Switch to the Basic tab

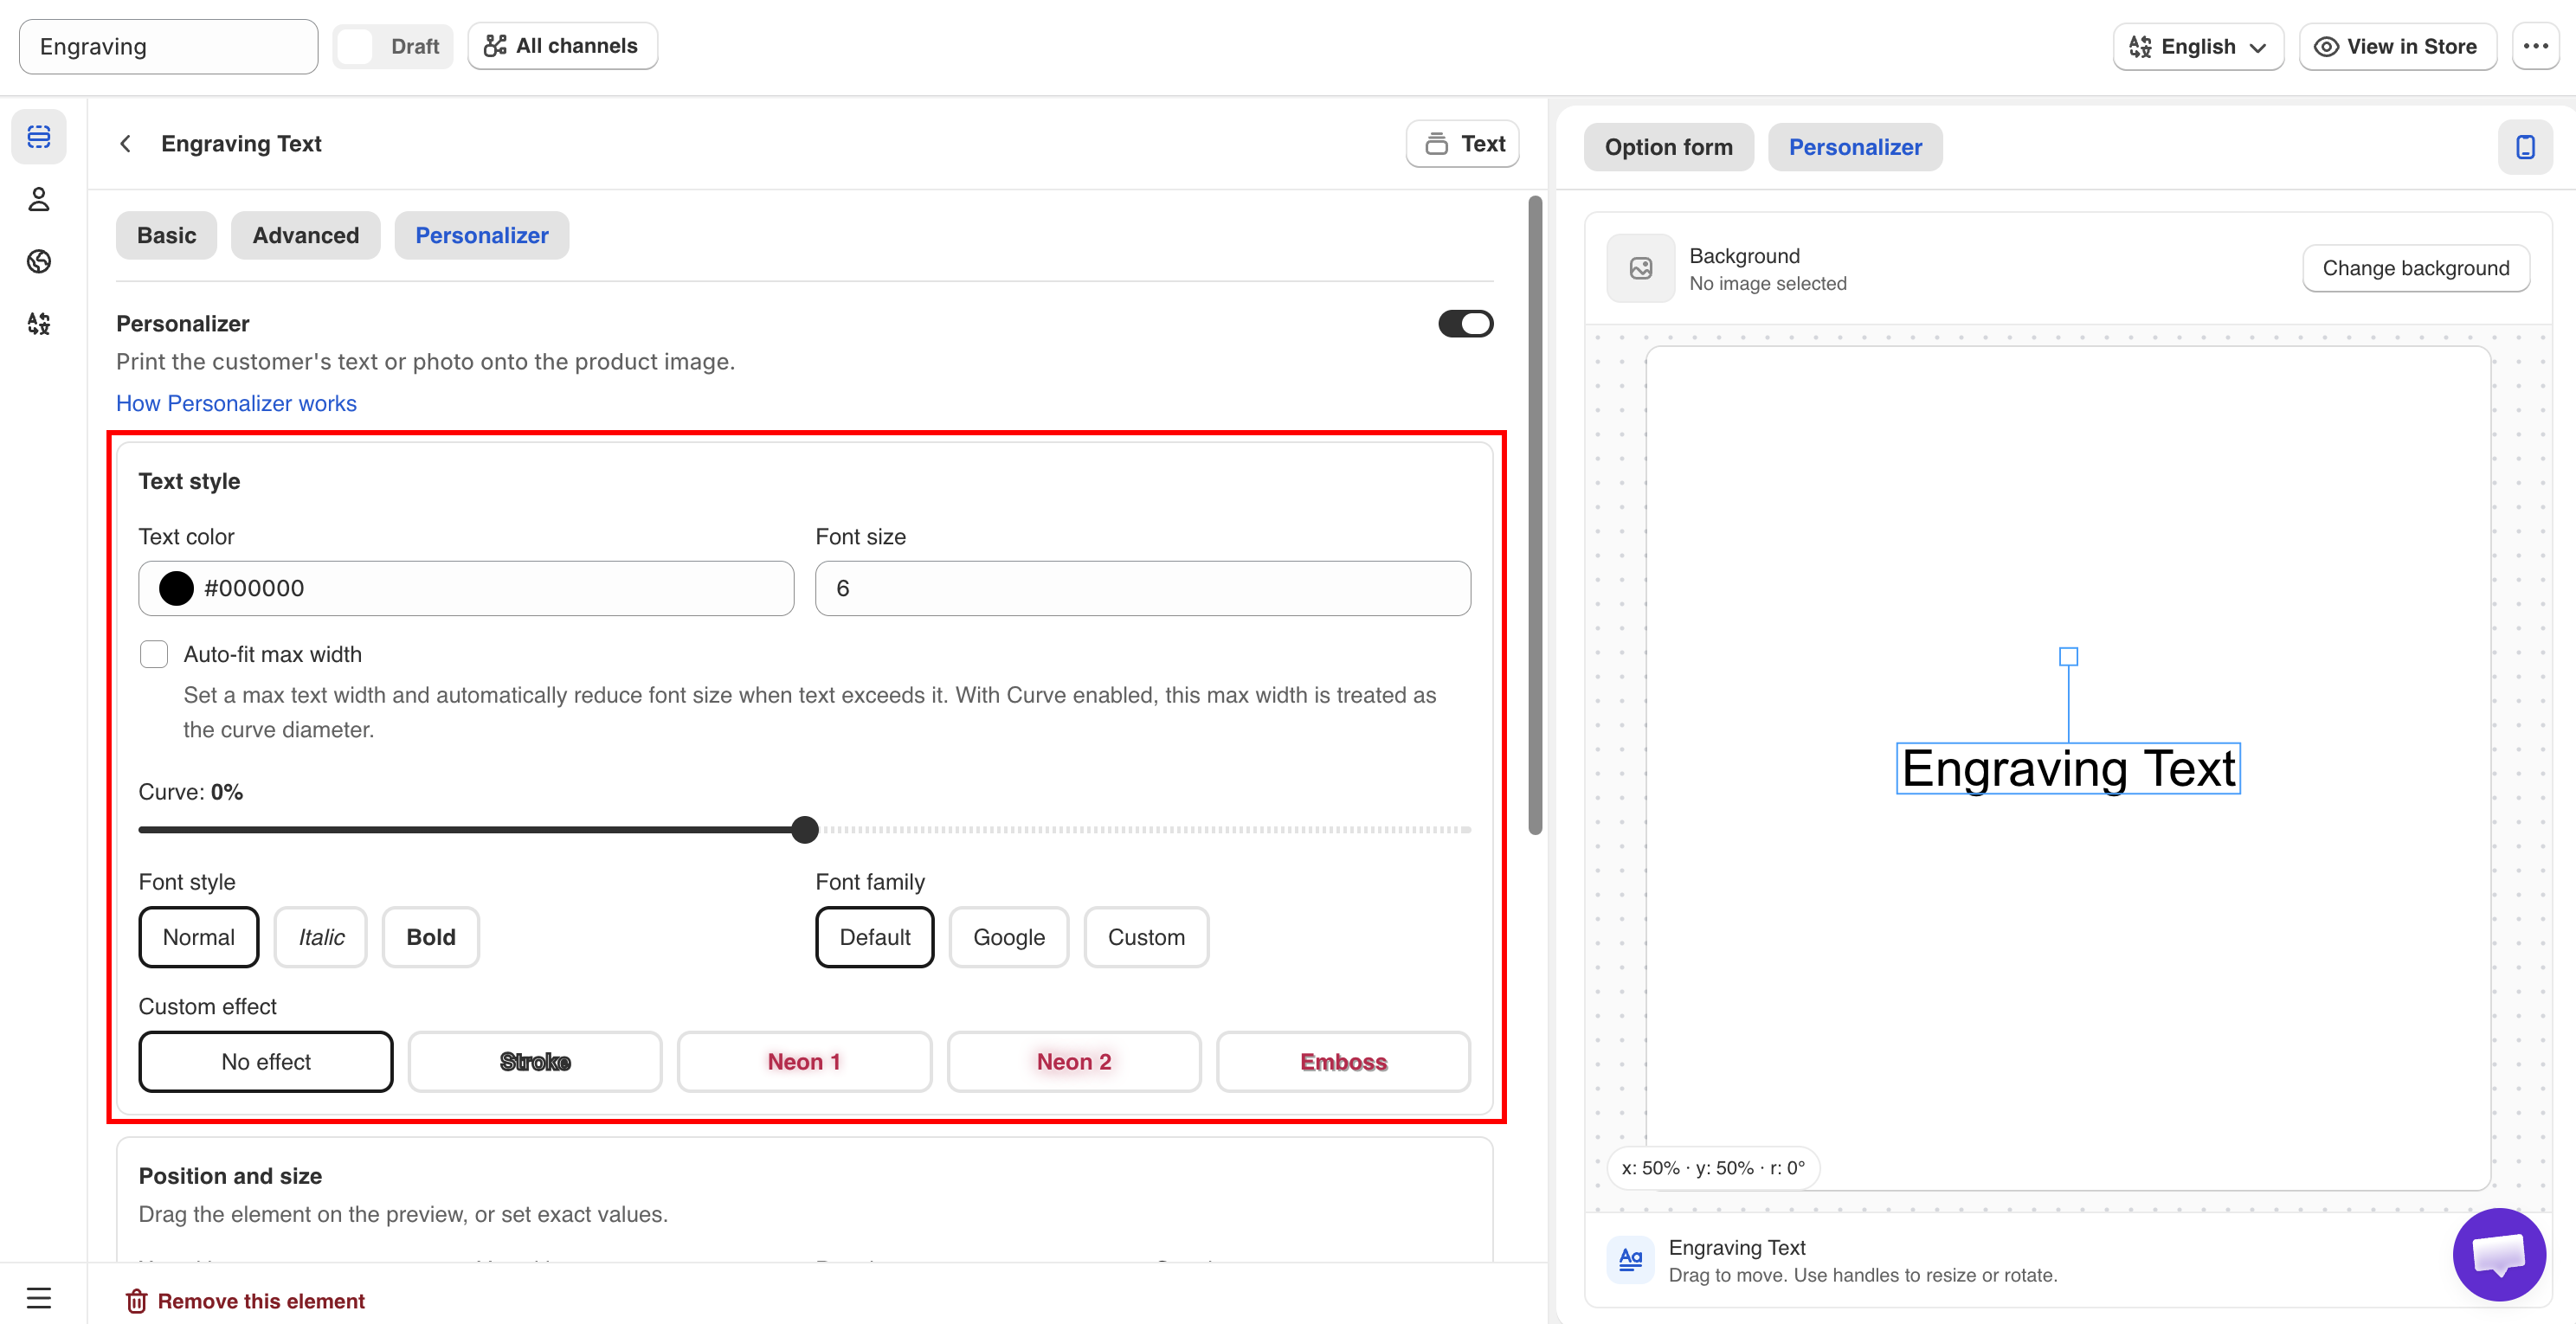(x=166, y=235)
